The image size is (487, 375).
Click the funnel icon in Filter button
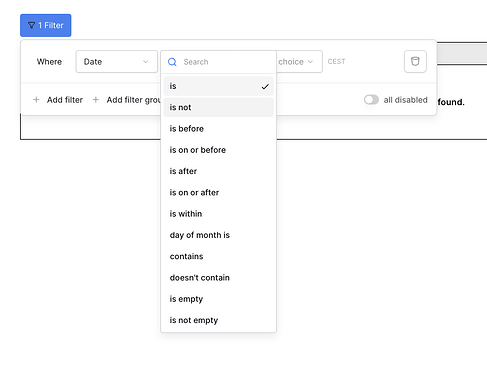31,26
